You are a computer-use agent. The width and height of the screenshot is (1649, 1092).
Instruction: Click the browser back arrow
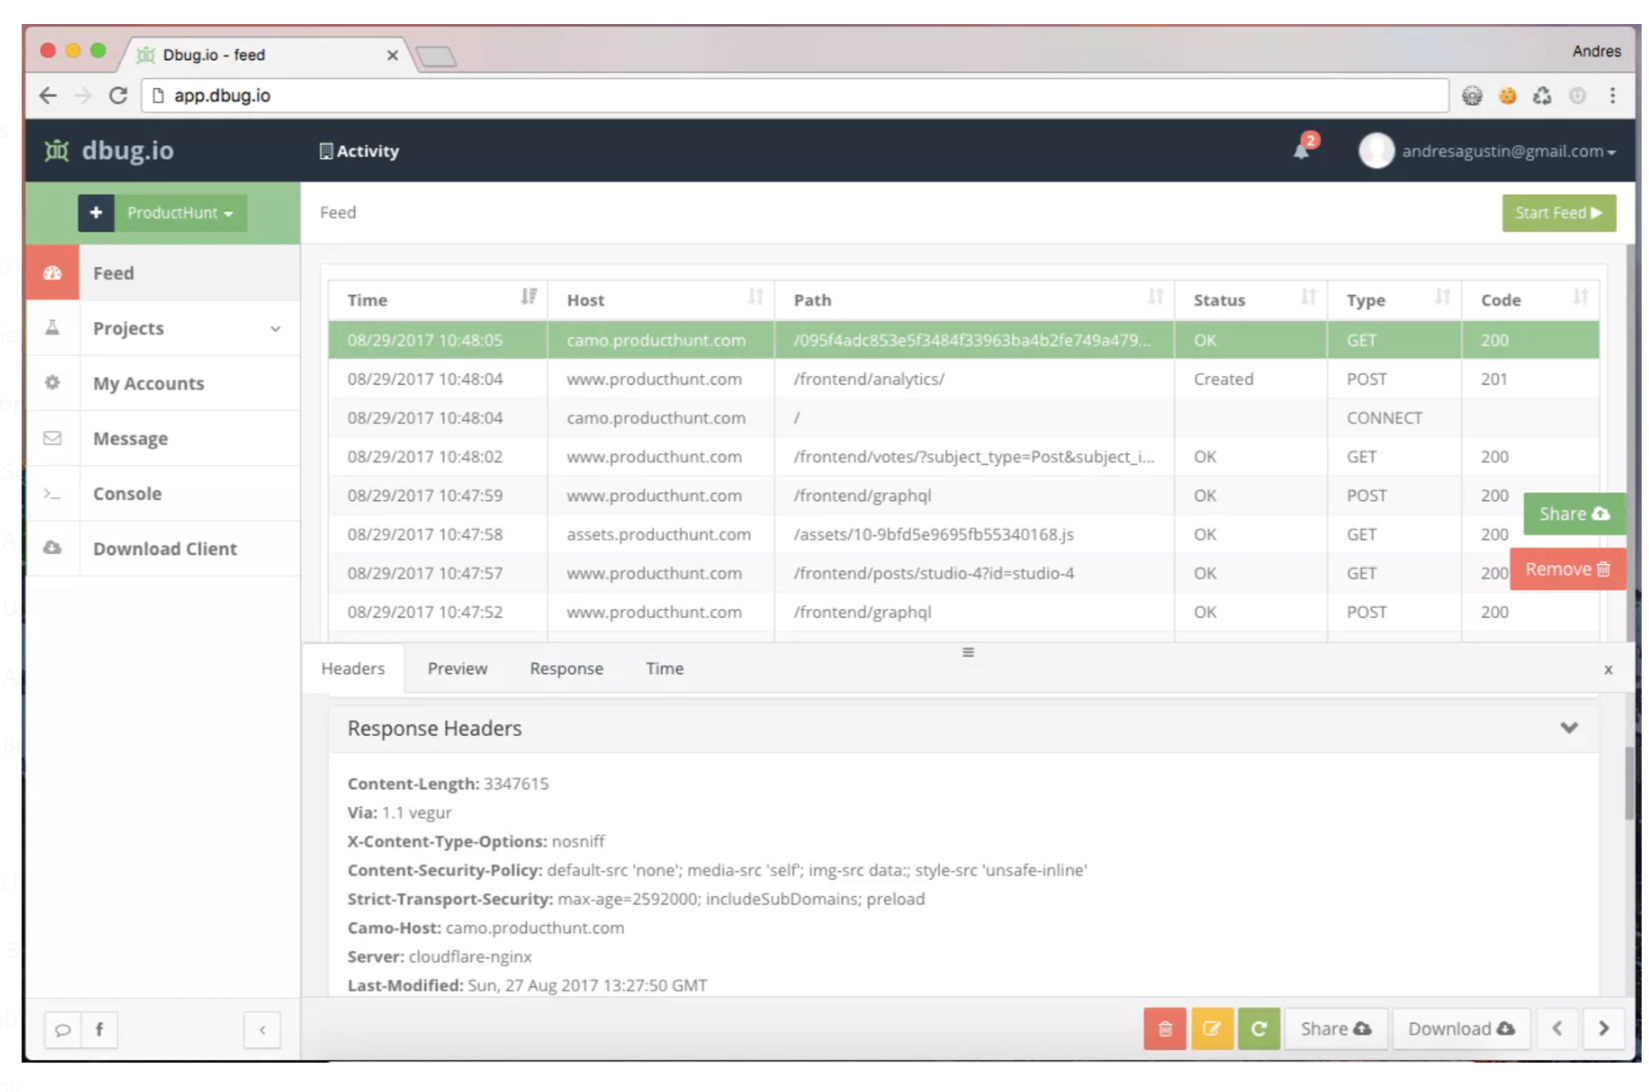(x=47, y=95)
